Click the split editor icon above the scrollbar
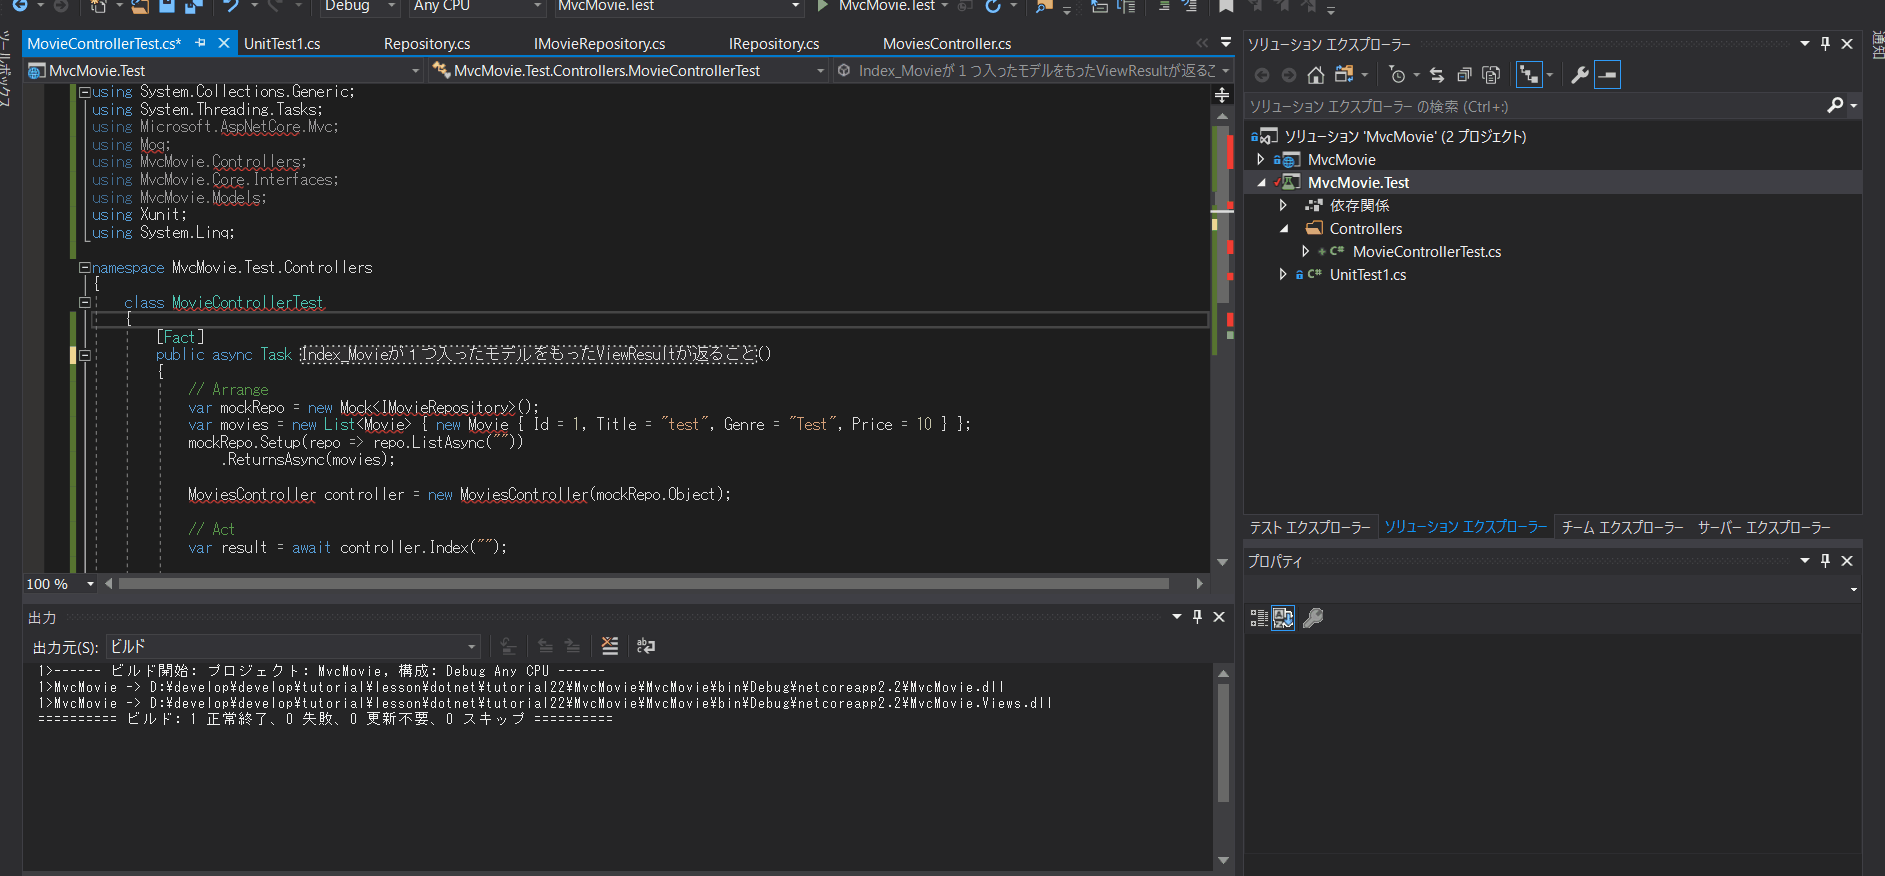 (x=1222, y=95)
